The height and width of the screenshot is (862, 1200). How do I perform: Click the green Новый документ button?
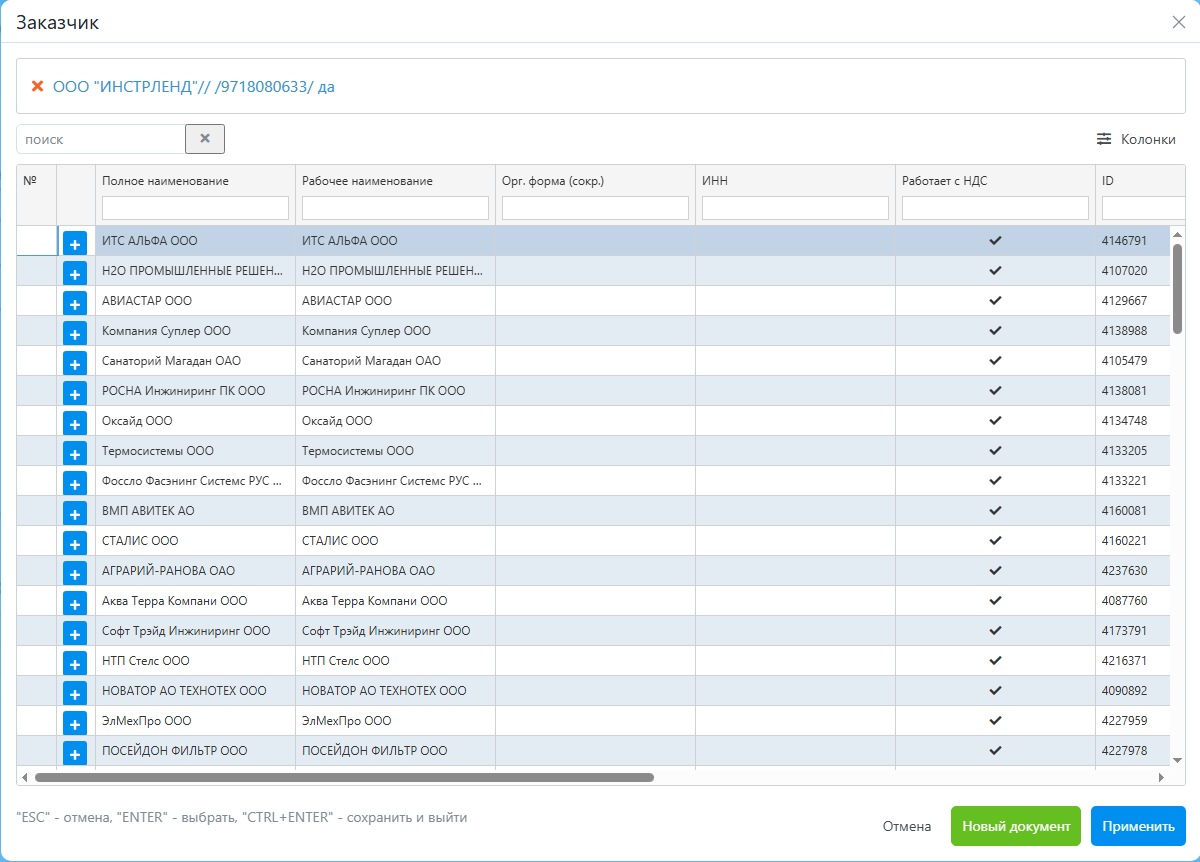[1015, 827]
